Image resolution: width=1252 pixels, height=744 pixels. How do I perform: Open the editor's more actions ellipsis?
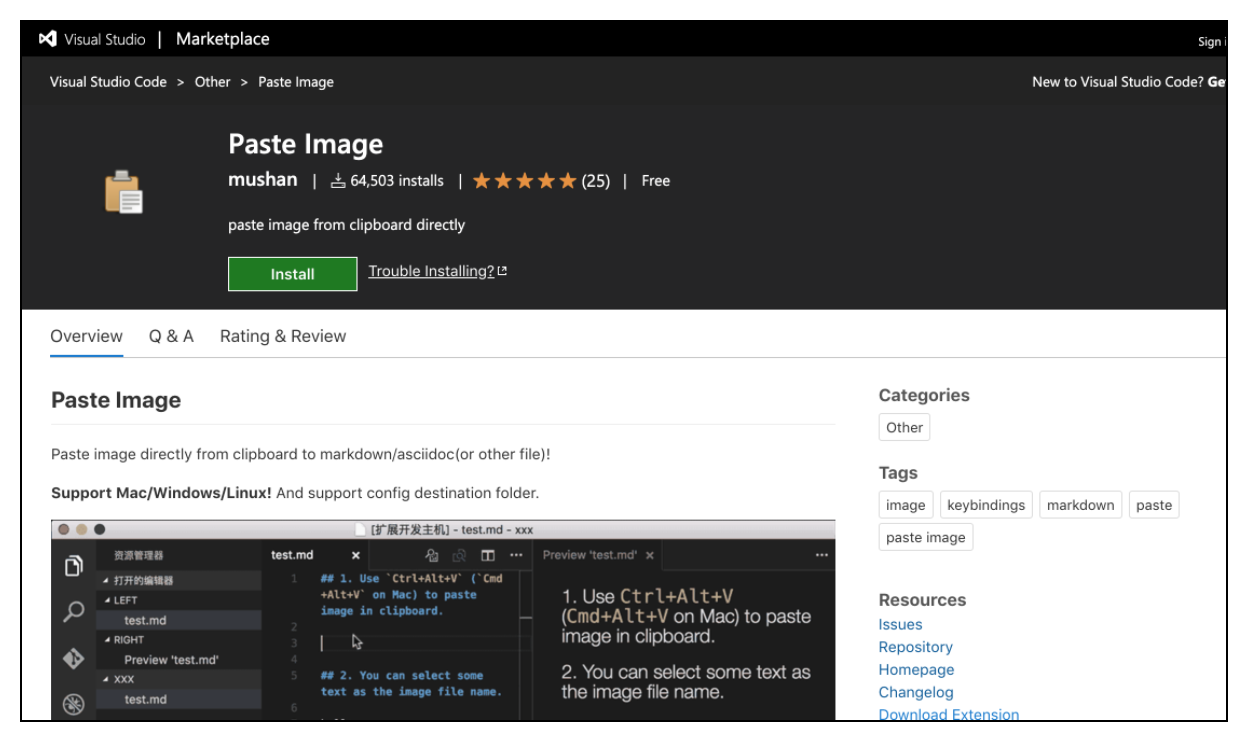(516, 555)
